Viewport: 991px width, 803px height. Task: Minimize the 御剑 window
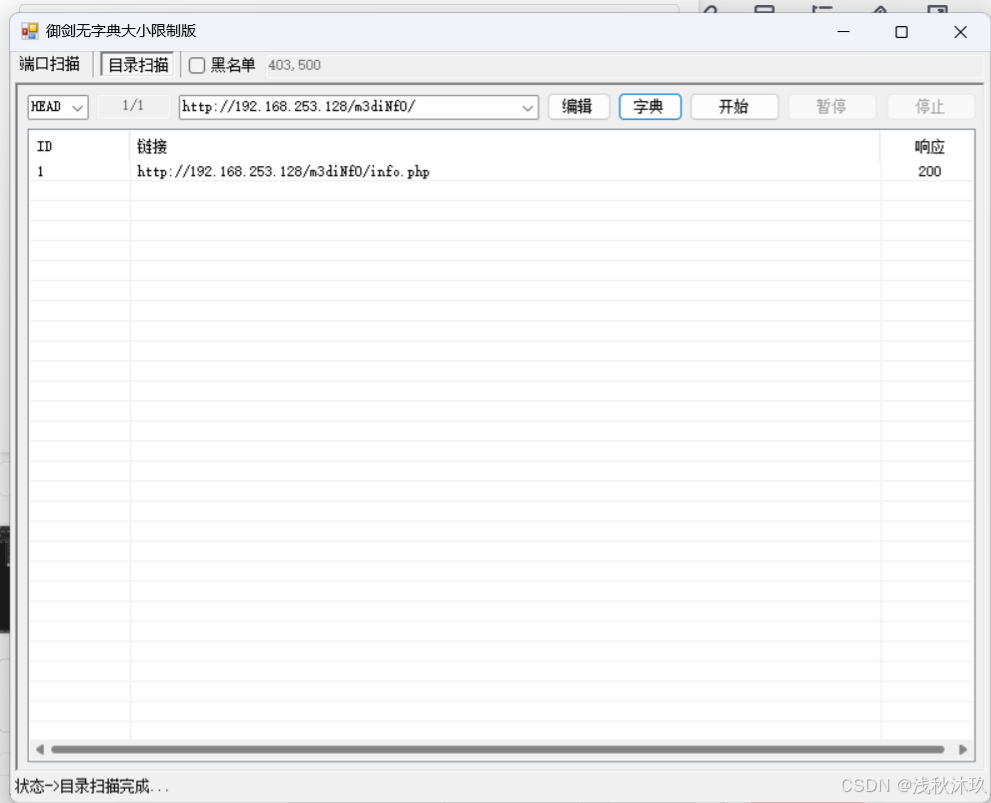(843, 32)
